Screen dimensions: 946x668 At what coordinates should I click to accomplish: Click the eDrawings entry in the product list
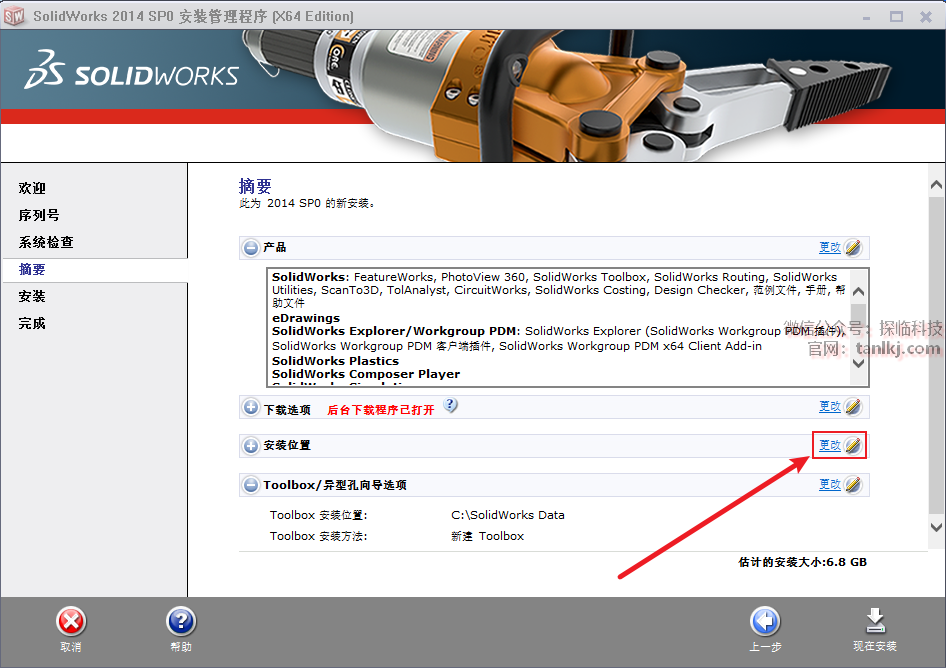pyautogui.click(x=306, y=317)
